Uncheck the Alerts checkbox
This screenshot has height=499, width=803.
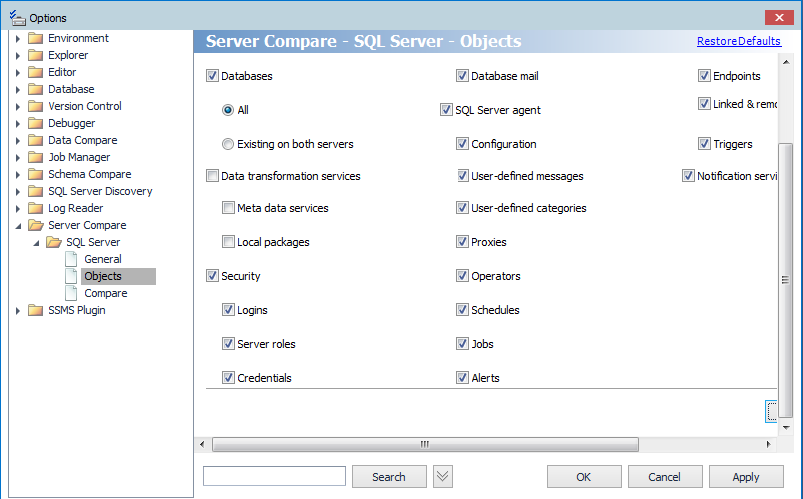tap(462, 378)
